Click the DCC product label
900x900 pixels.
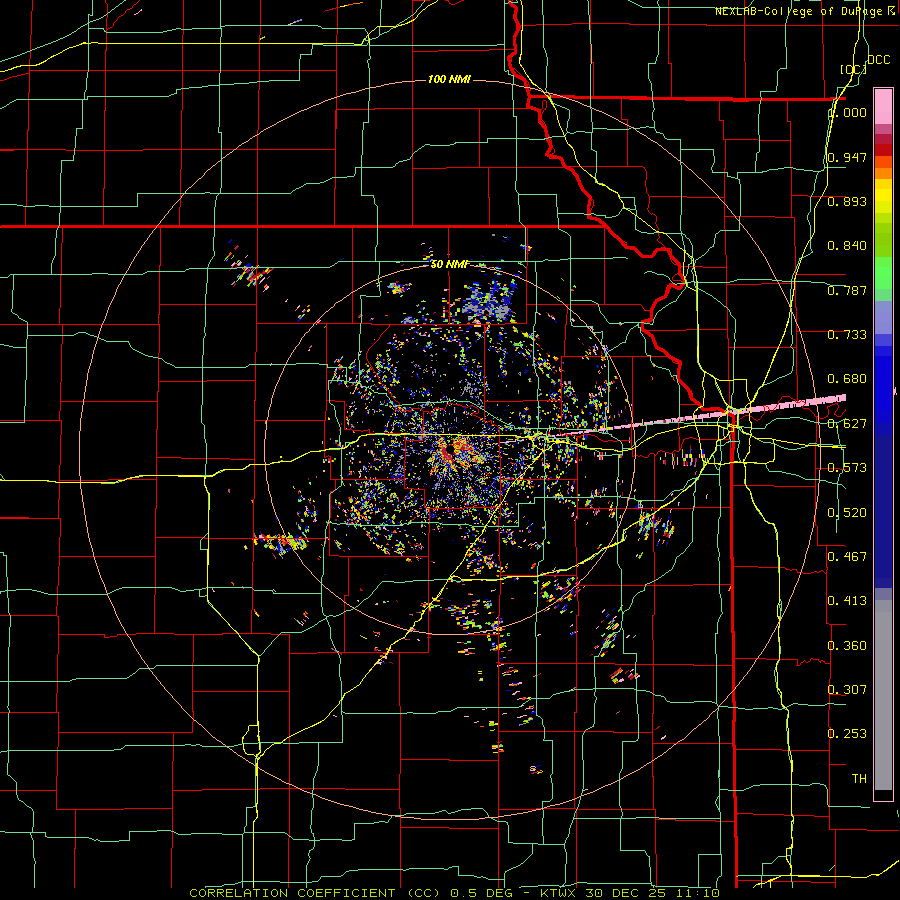click(x=878, y=60)
